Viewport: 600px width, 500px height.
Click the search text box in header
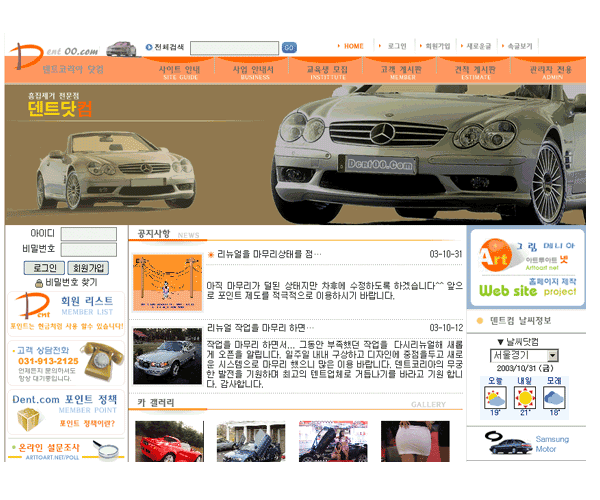(234, 47)
